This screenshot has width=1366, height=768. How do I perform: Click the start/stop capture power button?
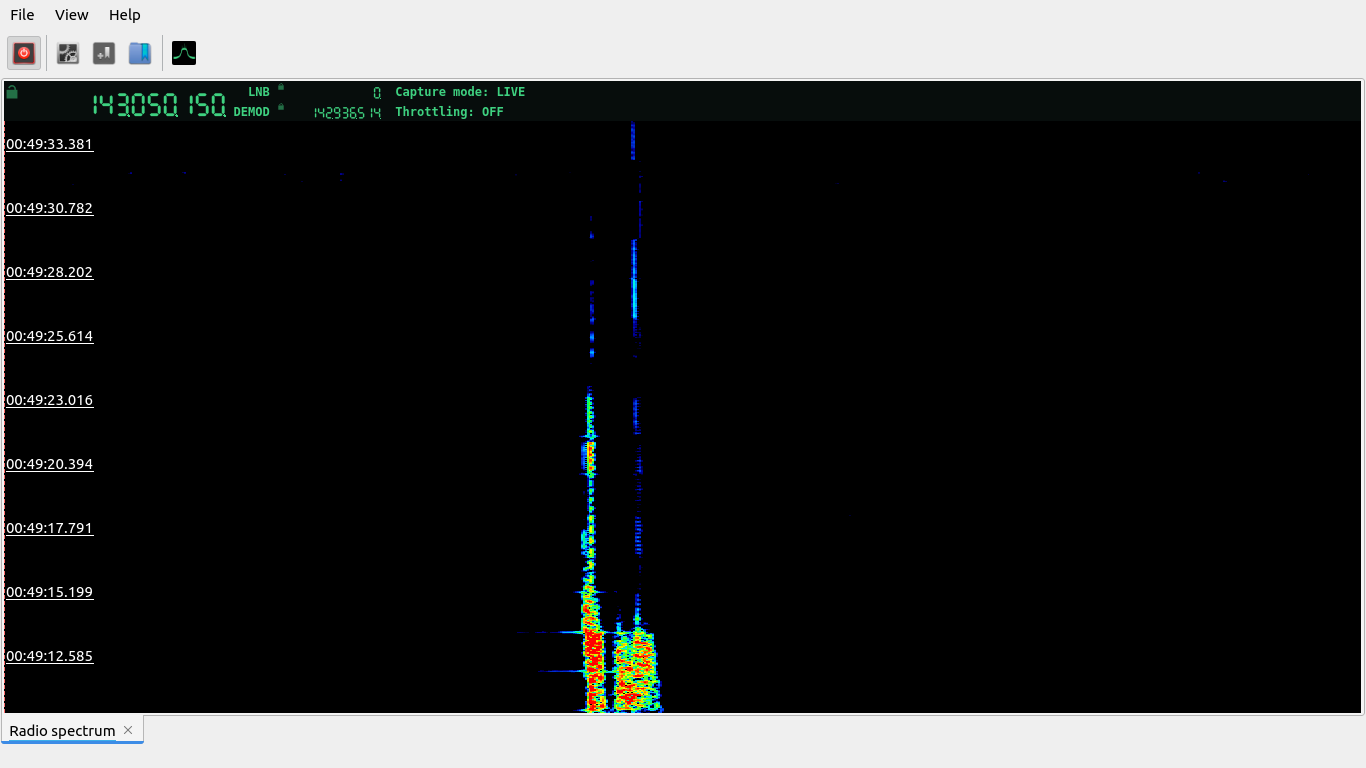click(24, 53)
